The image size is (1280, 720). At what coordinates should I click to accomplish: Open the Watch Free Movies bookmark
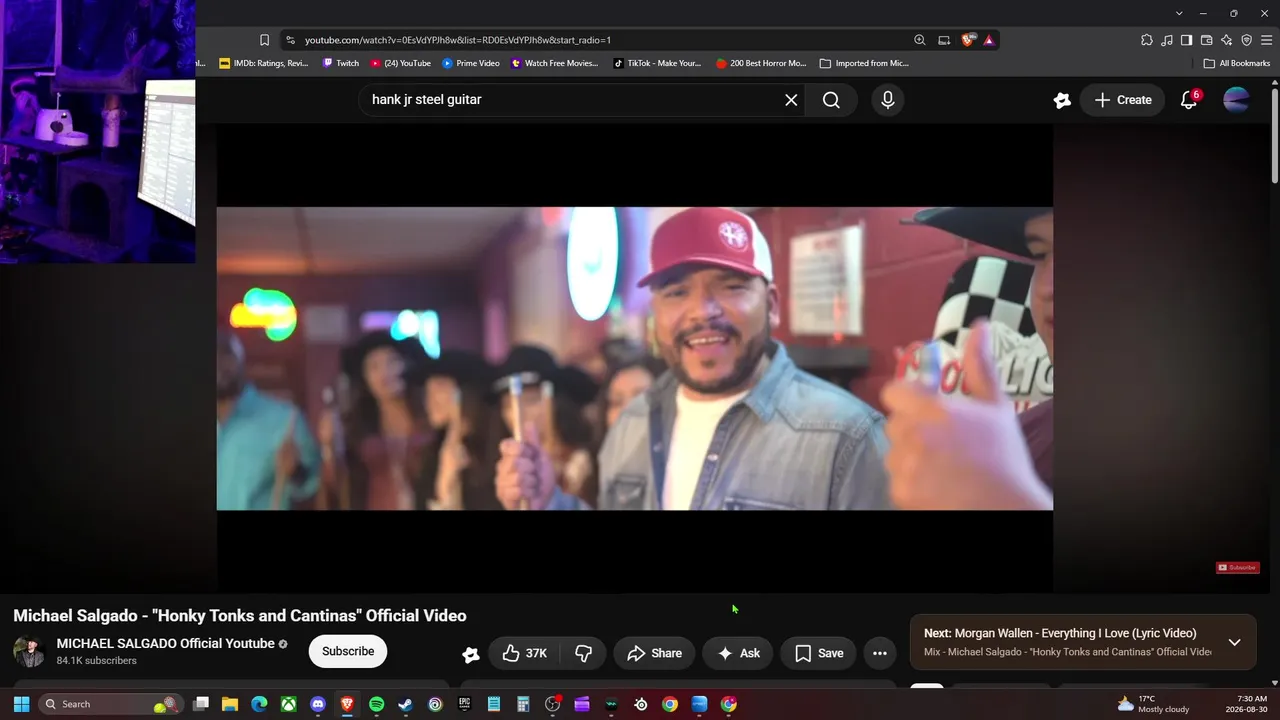tap(555, 63)
